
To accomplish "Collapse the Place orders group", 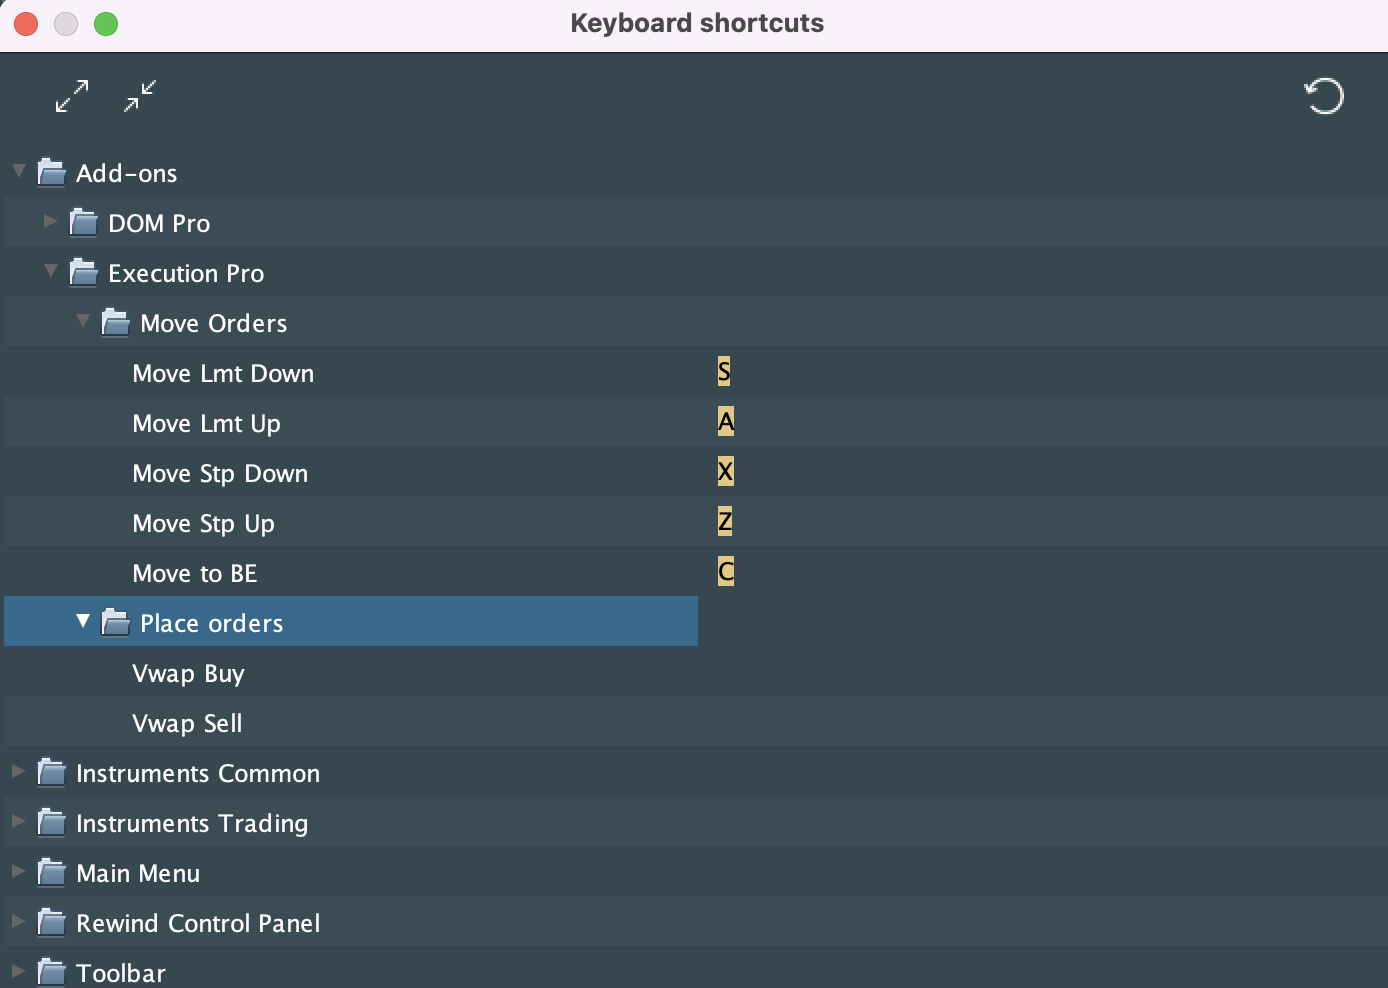I will tap(83, 621).
